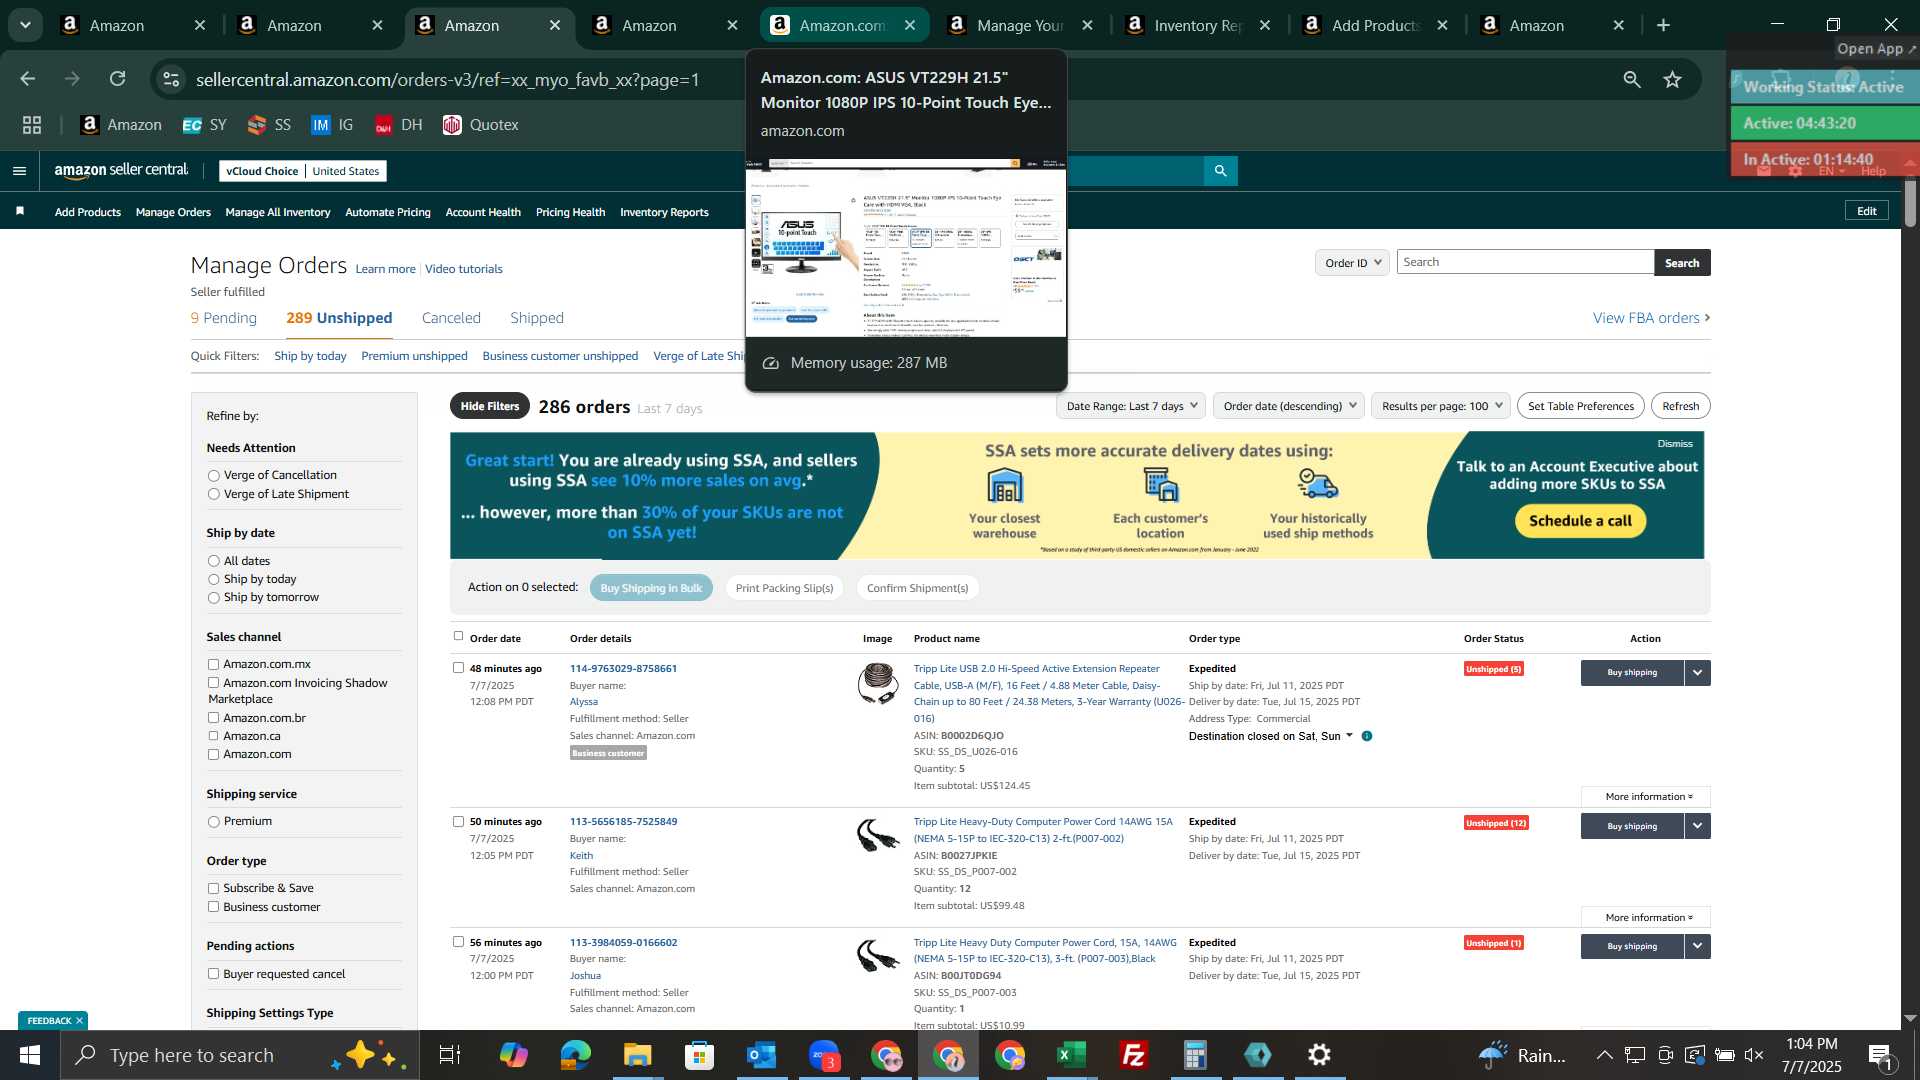Click Set Table Preferences button
The image size is (1920, 1080).
click(1580, 406)
